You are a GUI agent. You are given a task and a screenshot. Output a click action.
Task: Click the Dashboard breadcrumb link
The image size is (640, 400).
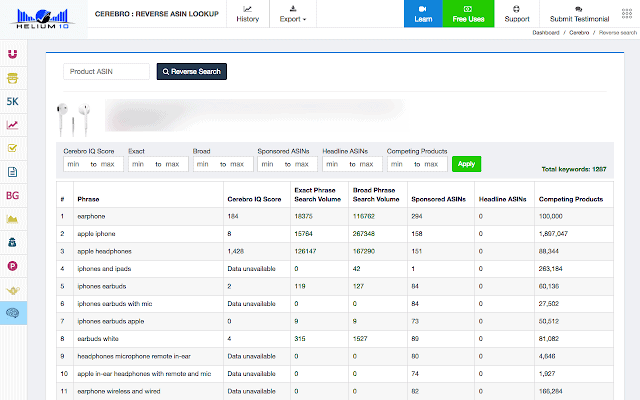pyautogui.click(x=546, y=33)
